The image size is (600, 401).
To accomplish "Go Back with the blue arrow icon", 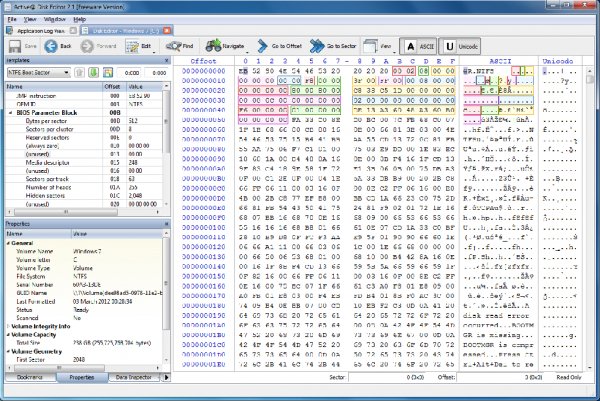I will coord(51,46).
